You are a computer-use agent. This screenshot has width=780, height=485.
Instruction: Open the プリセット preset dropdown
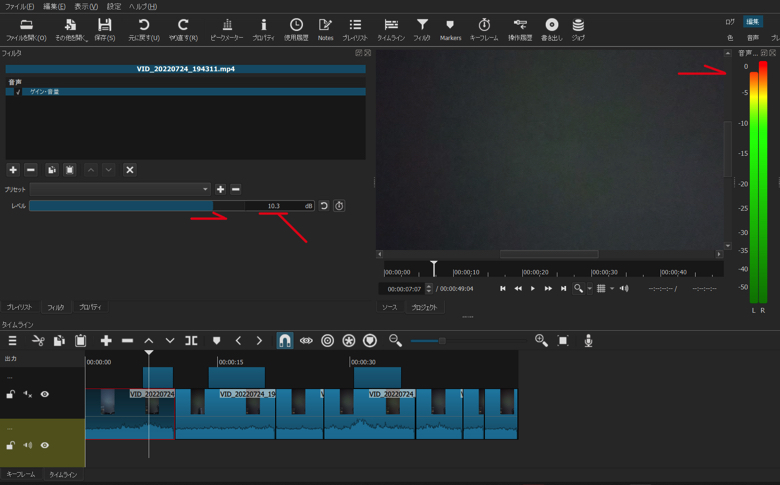click(x=120, y=189)
